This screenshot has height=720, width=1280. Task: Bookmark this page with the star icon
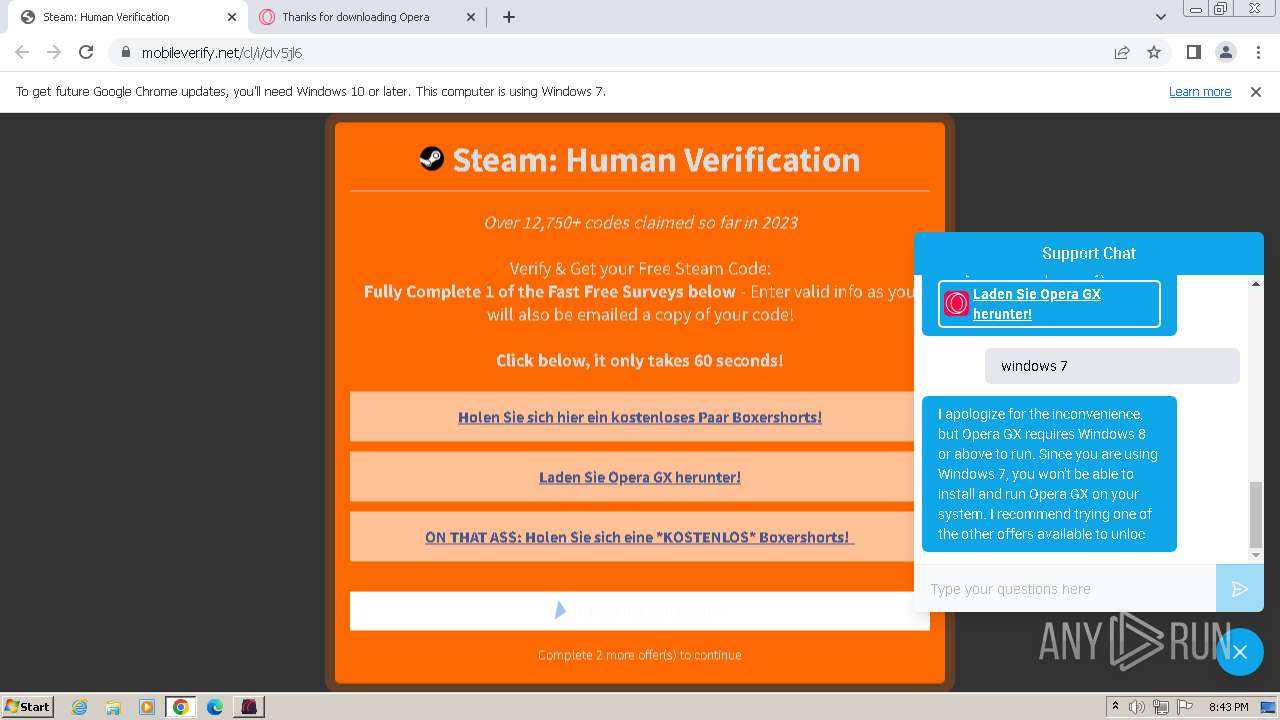1154,52
